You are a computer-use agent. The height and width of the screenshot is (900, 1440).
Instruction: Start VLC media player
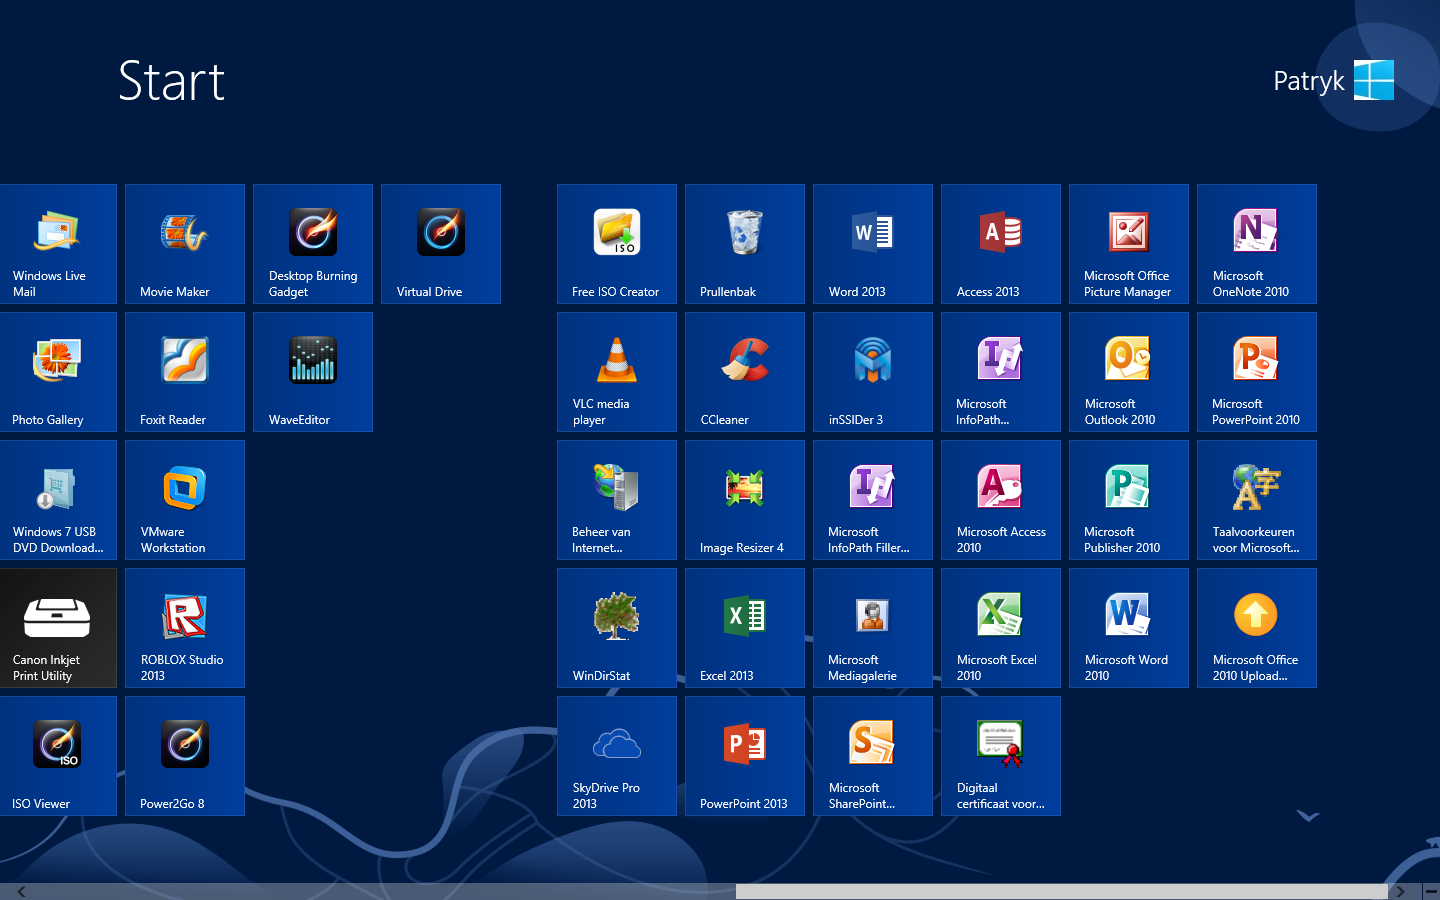click(617, 372)
